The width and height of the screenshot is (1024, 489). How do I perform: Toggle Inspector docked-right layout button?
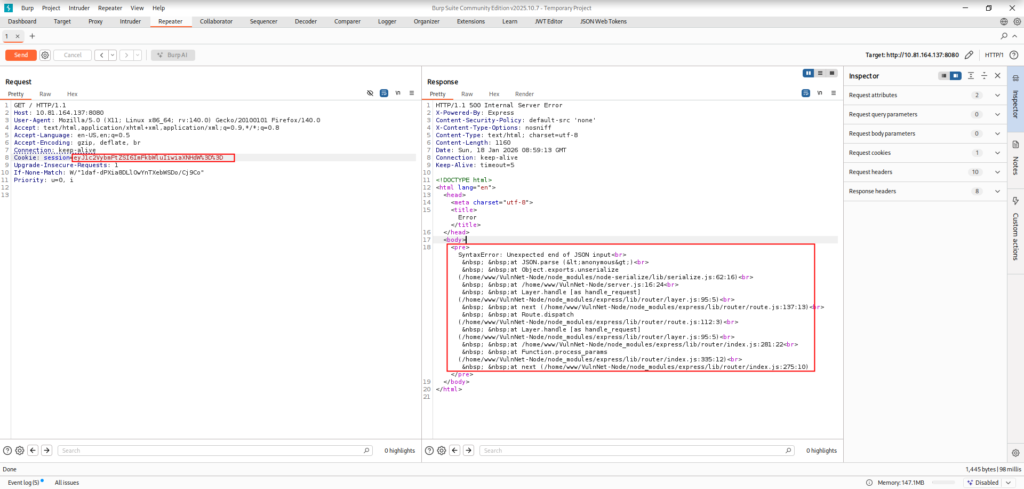[x=955, y=76]
